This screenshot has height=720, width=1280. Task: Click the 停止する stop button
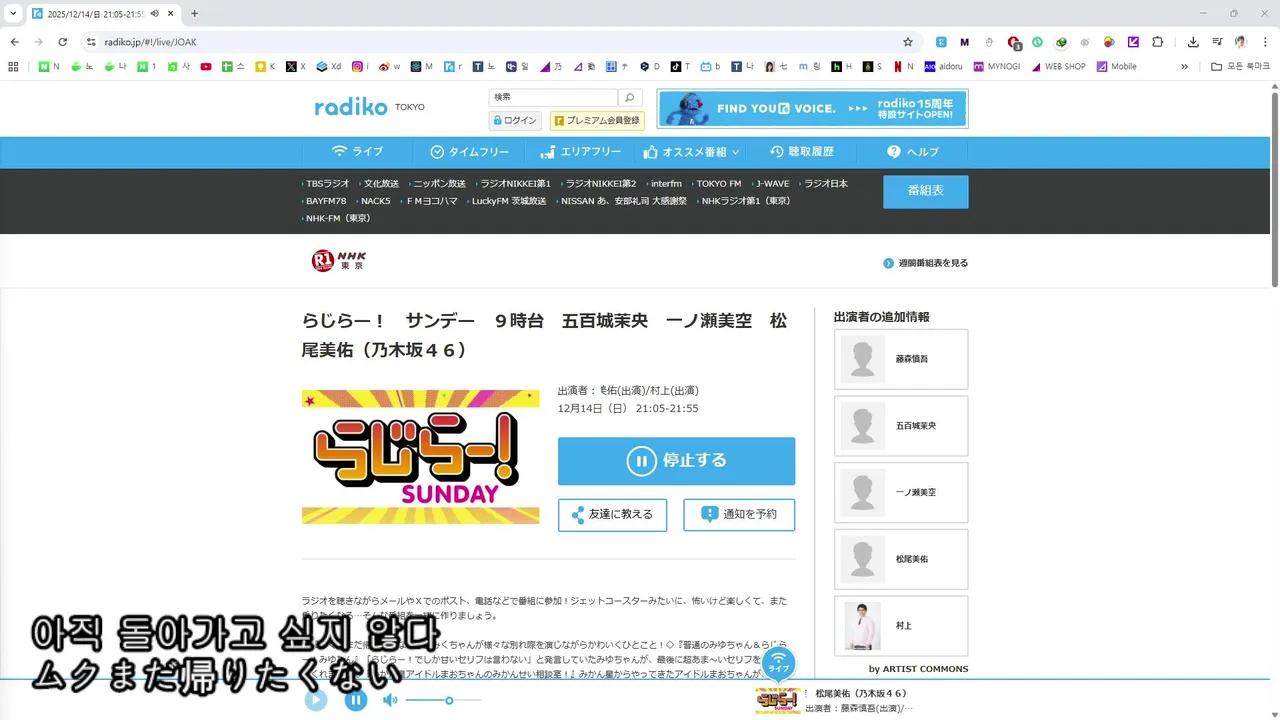coord(676,461)
